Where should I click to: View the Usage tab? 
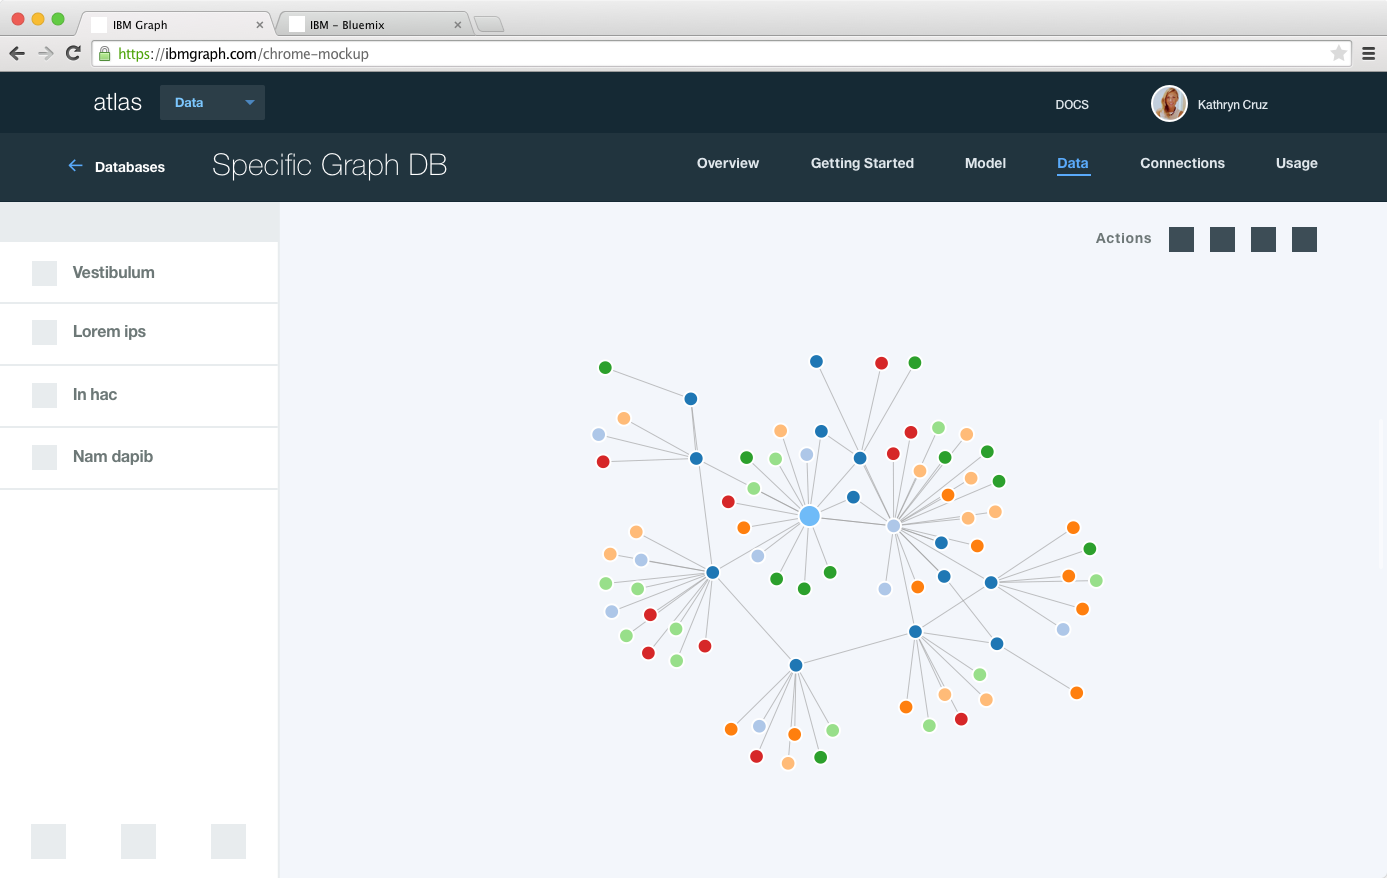pyautogui.click(x=1297, y=163)
